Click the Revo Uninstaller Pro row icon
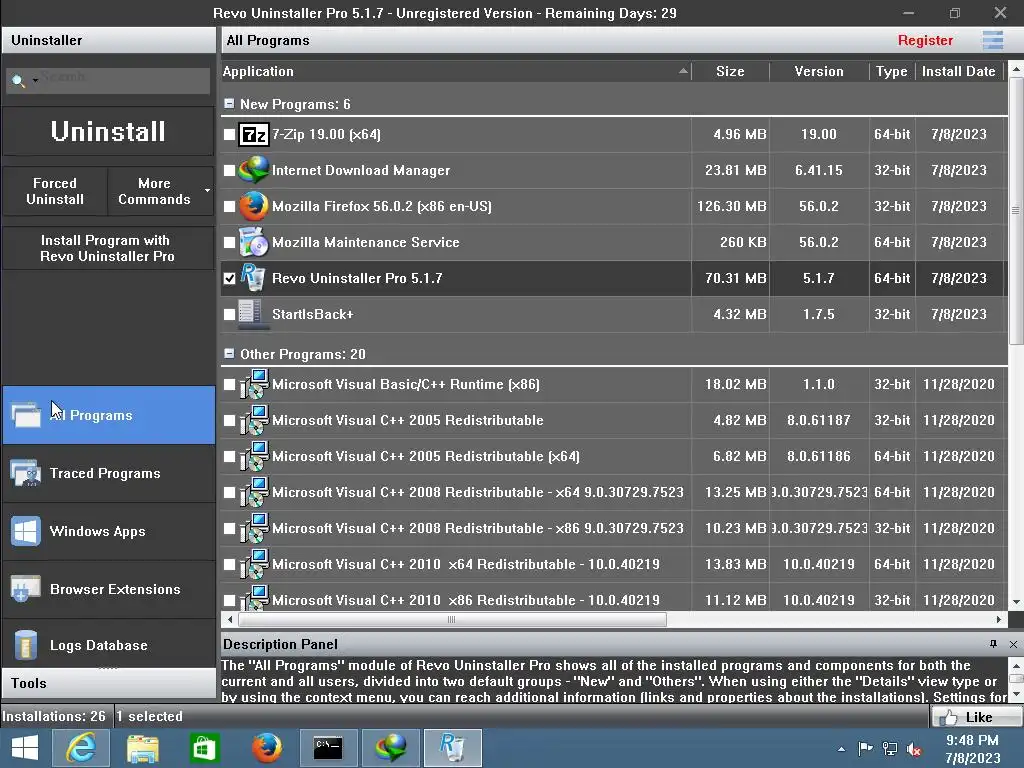Image resolution: width=1024 pixels, height=768 pixels. click(x=253, y=278)
